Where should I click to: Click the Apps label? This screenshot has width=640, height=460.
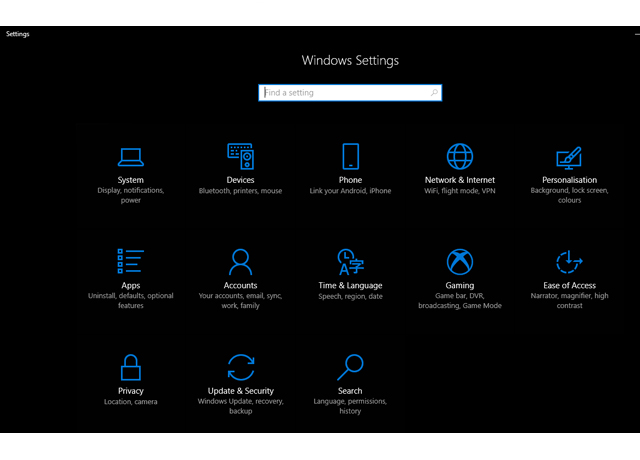tap(131, 285)
